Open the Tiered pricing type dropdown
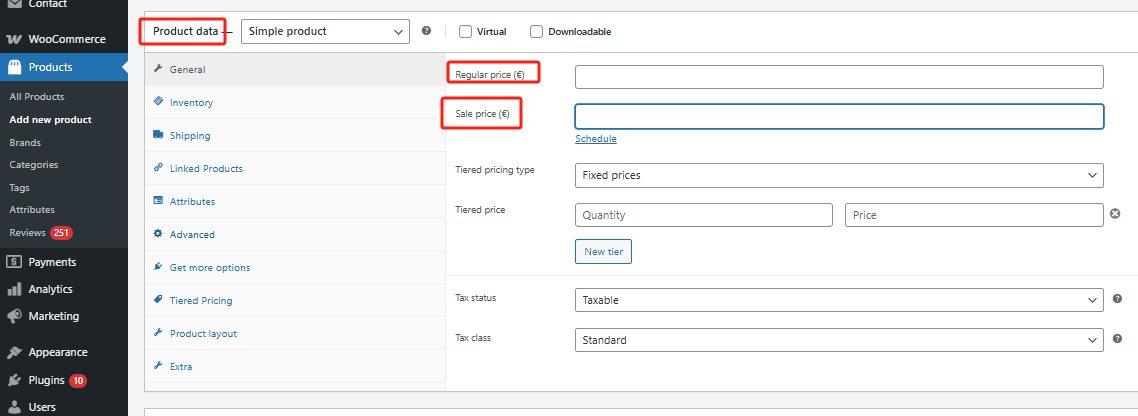 [839, 176]
